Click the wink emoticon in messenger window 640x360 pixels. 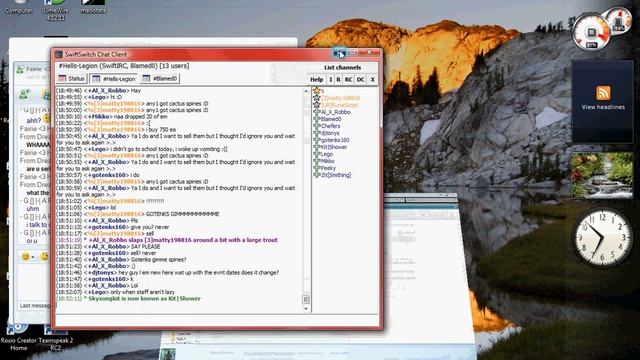44,257
